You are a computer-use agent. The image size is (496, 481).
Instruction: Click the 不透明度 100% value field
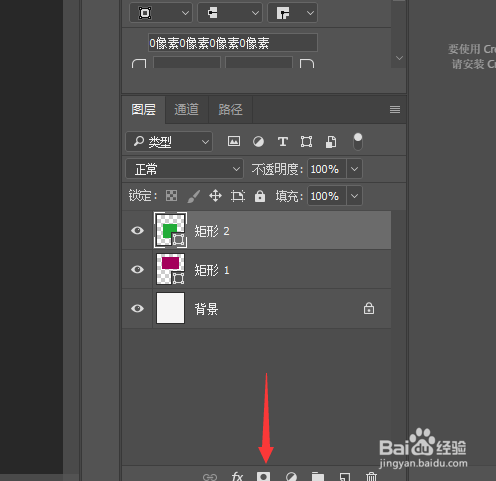coord(327,169)
